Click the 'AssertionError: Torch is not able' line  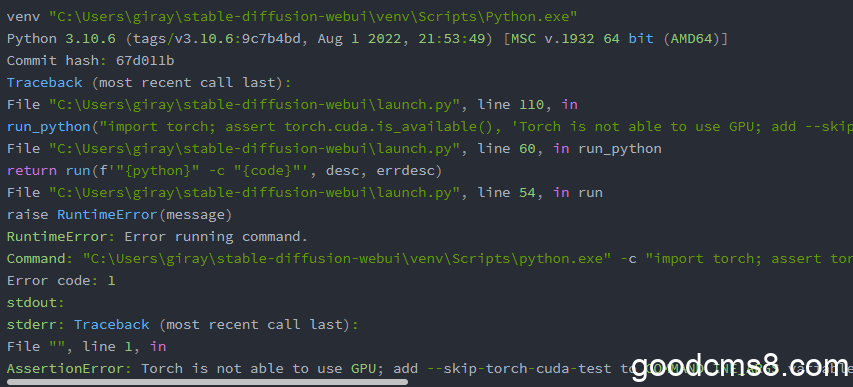[x=430, y=368]
